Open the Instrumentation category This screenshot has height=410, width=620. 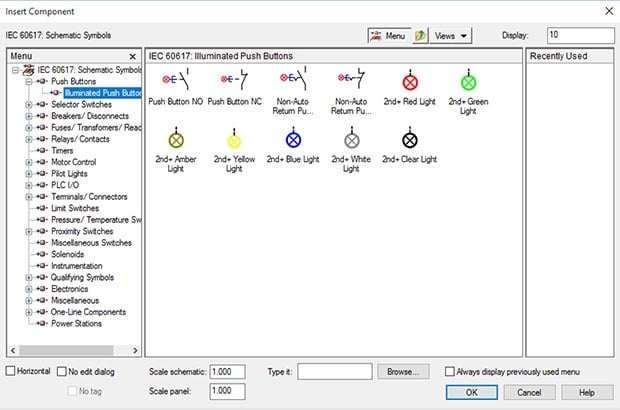(77, 266)
